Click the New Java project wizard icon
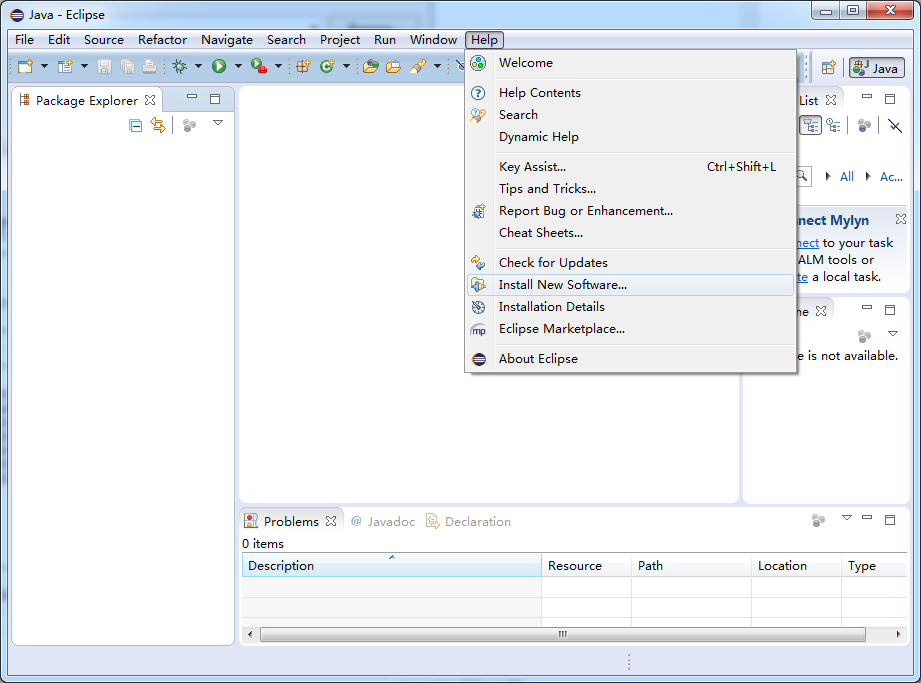The image size is (921, 683). [x=65, y=66]
